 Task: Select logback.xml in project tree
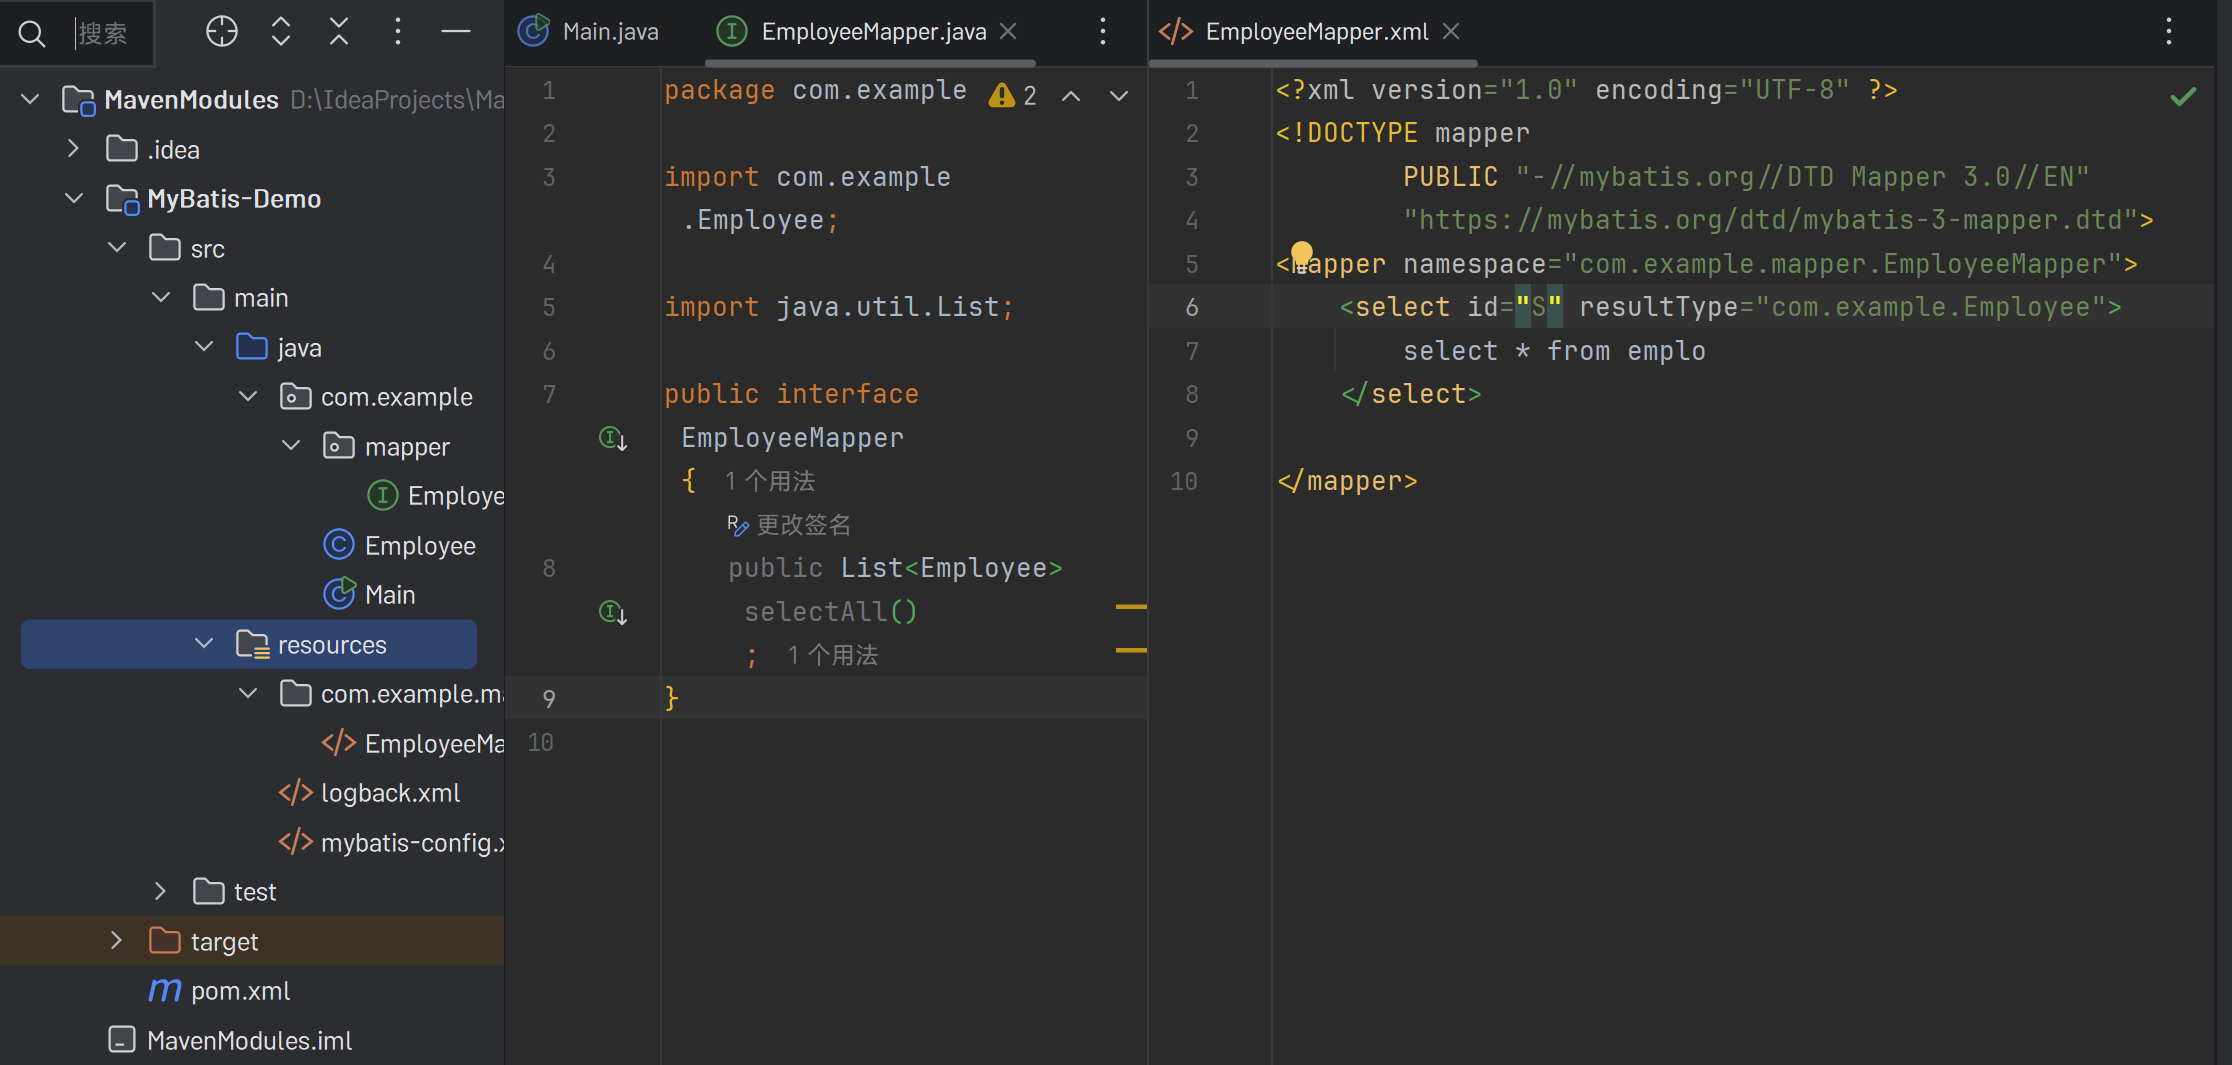tap(370, 792)
